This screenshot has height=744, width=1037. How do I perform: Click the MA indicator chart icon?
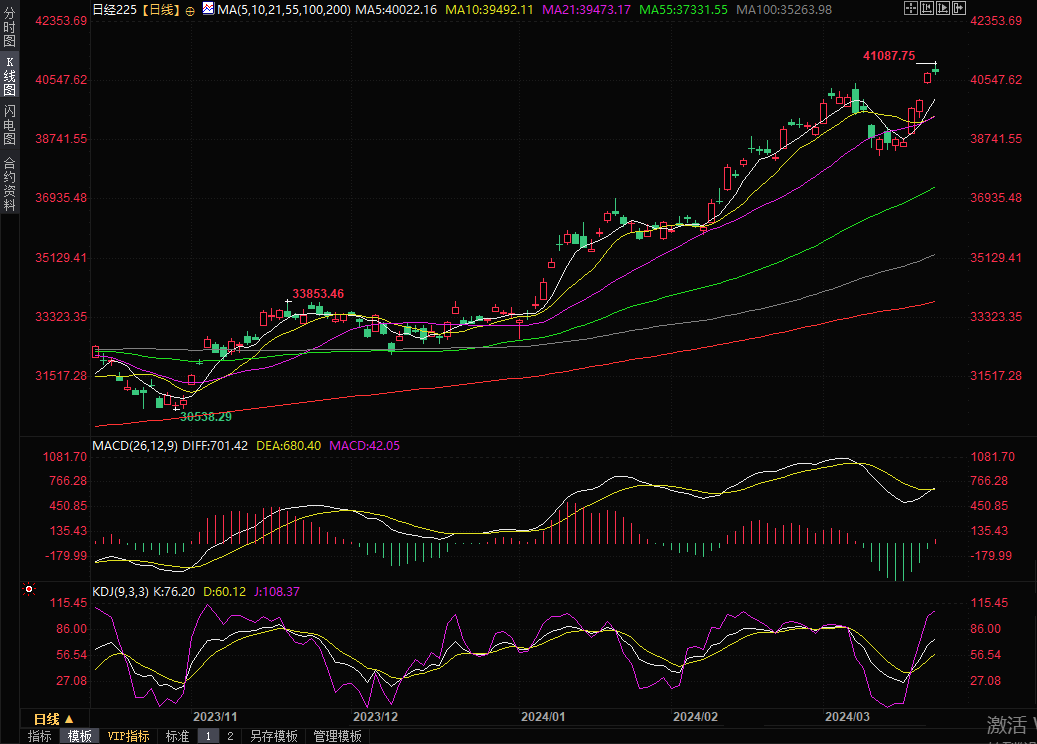(x=207, y=8)
